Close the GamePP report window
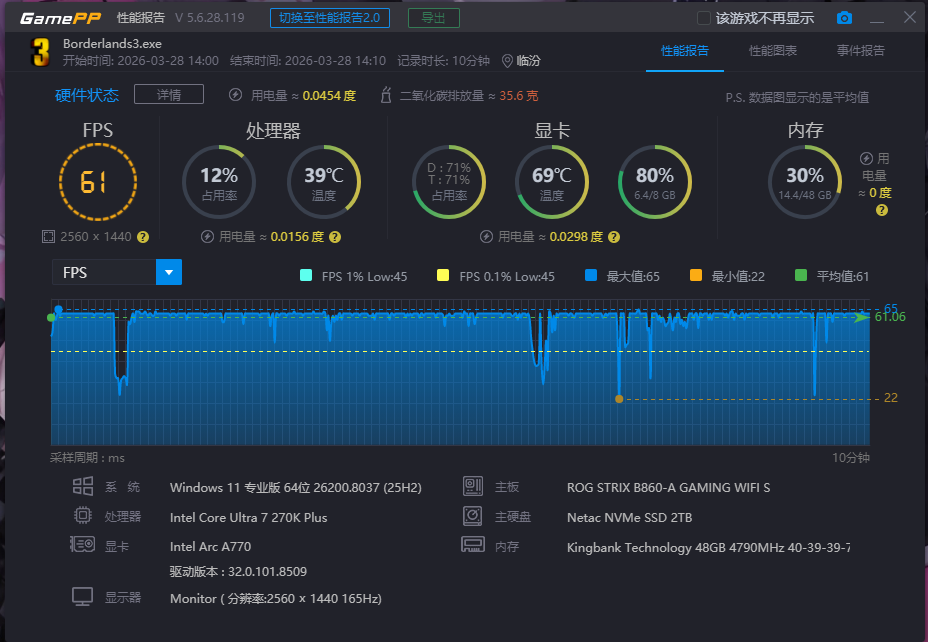This screenshot has width=928, height=642. [x=910, y=17]
